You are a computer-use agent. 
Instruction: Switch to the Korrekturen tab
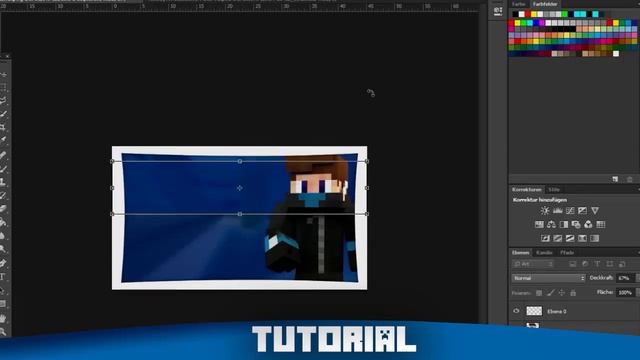(527, 189)
